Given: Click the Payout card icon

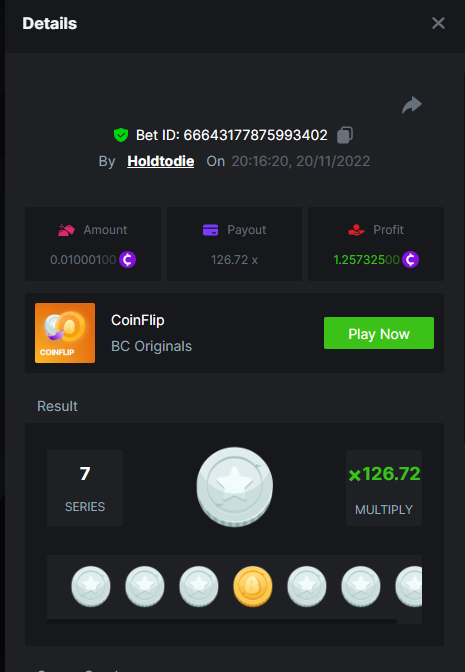Looking at the screenshot, I should (210, 230).
